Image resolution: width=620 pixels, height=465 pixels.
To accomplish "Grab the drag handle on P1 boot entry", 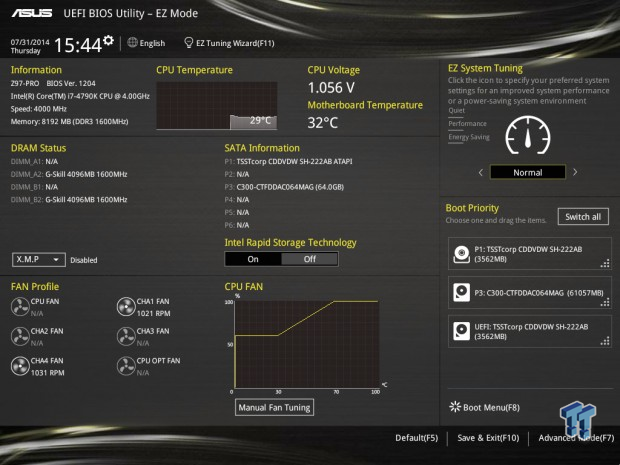I will (605, 264).
